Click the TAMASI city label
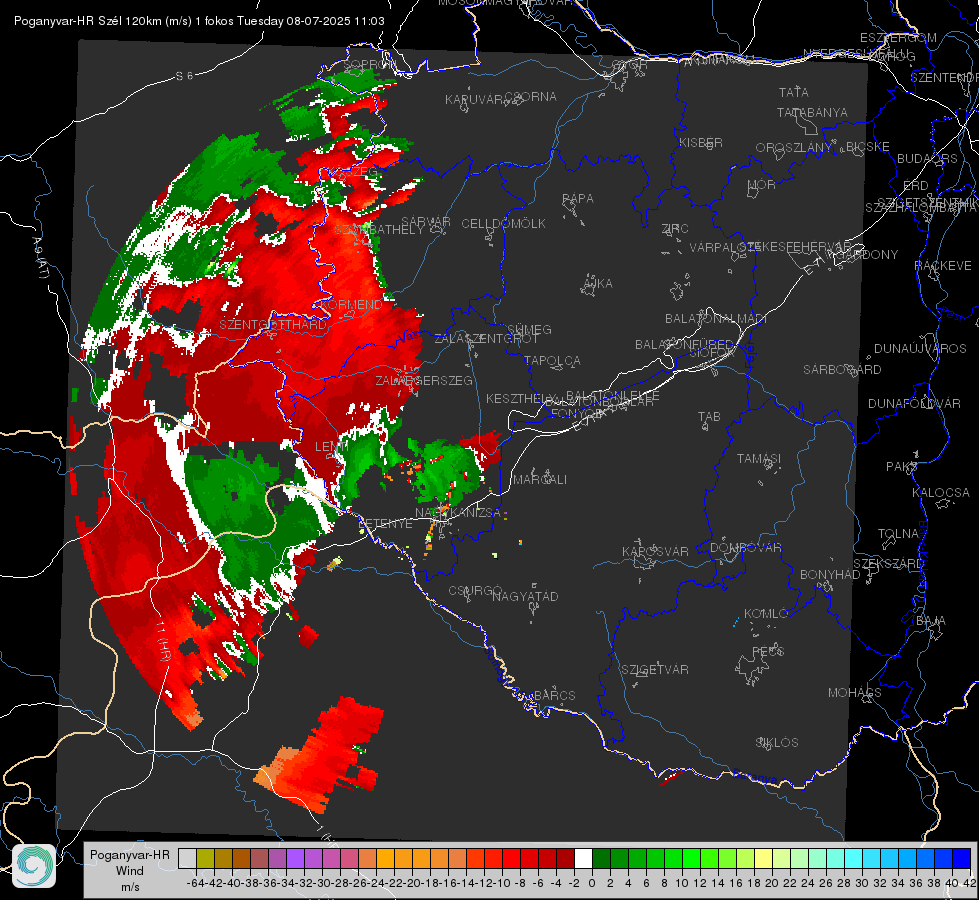979x900 pixels. point(759,459)
